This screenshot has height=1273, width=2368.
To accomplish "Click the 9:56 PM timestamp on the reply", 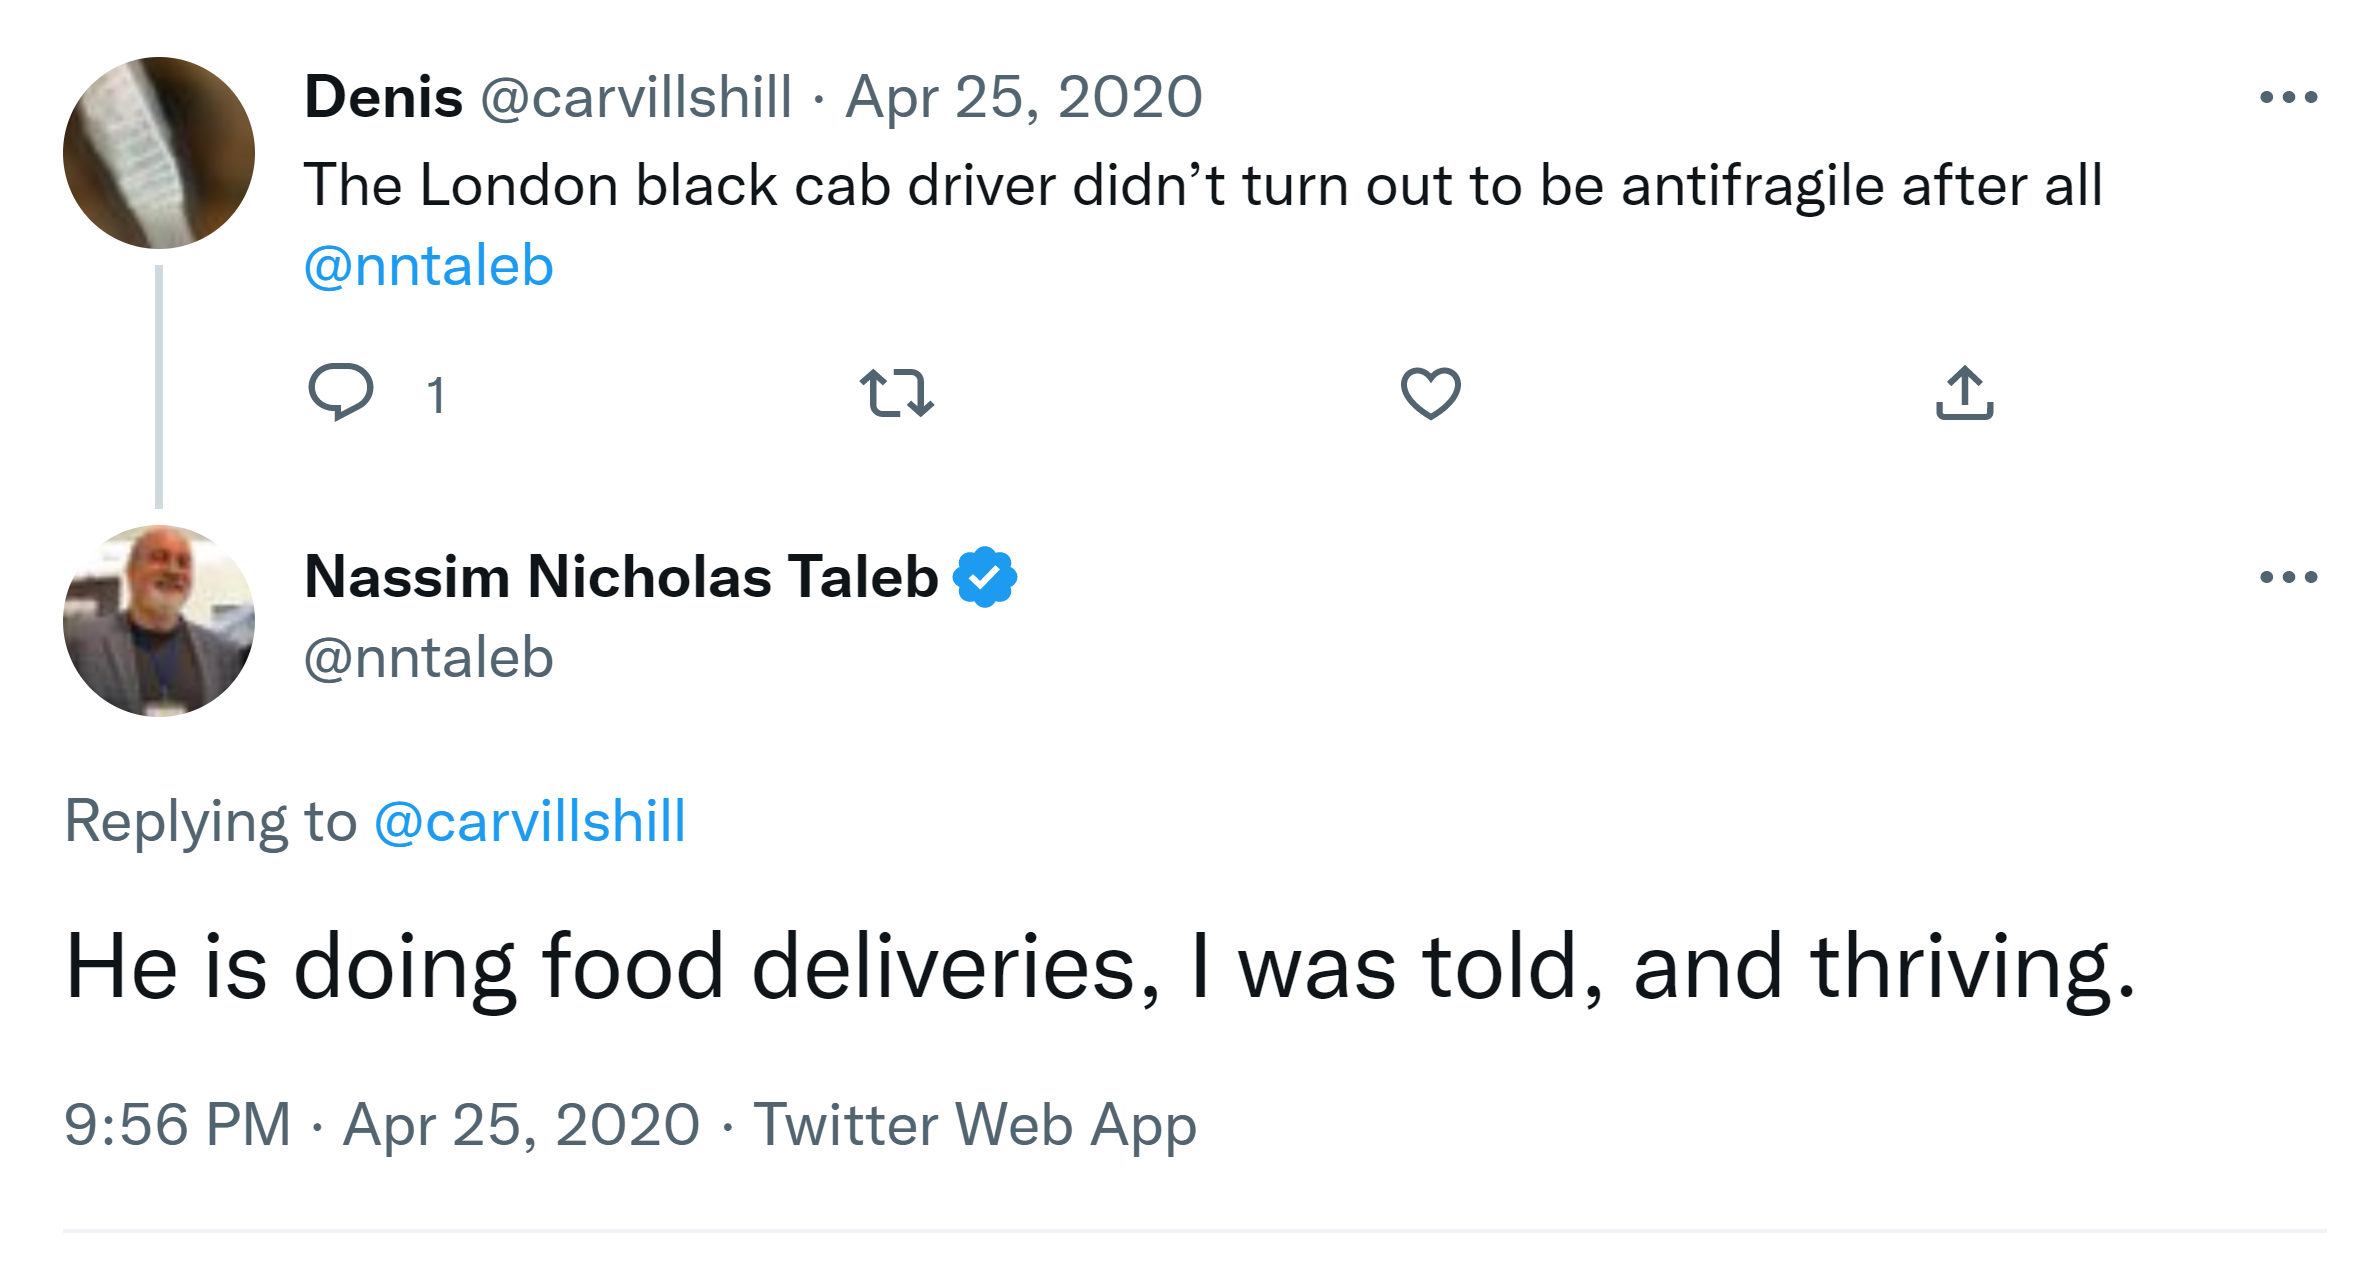I will click(x=177, y=1124).
